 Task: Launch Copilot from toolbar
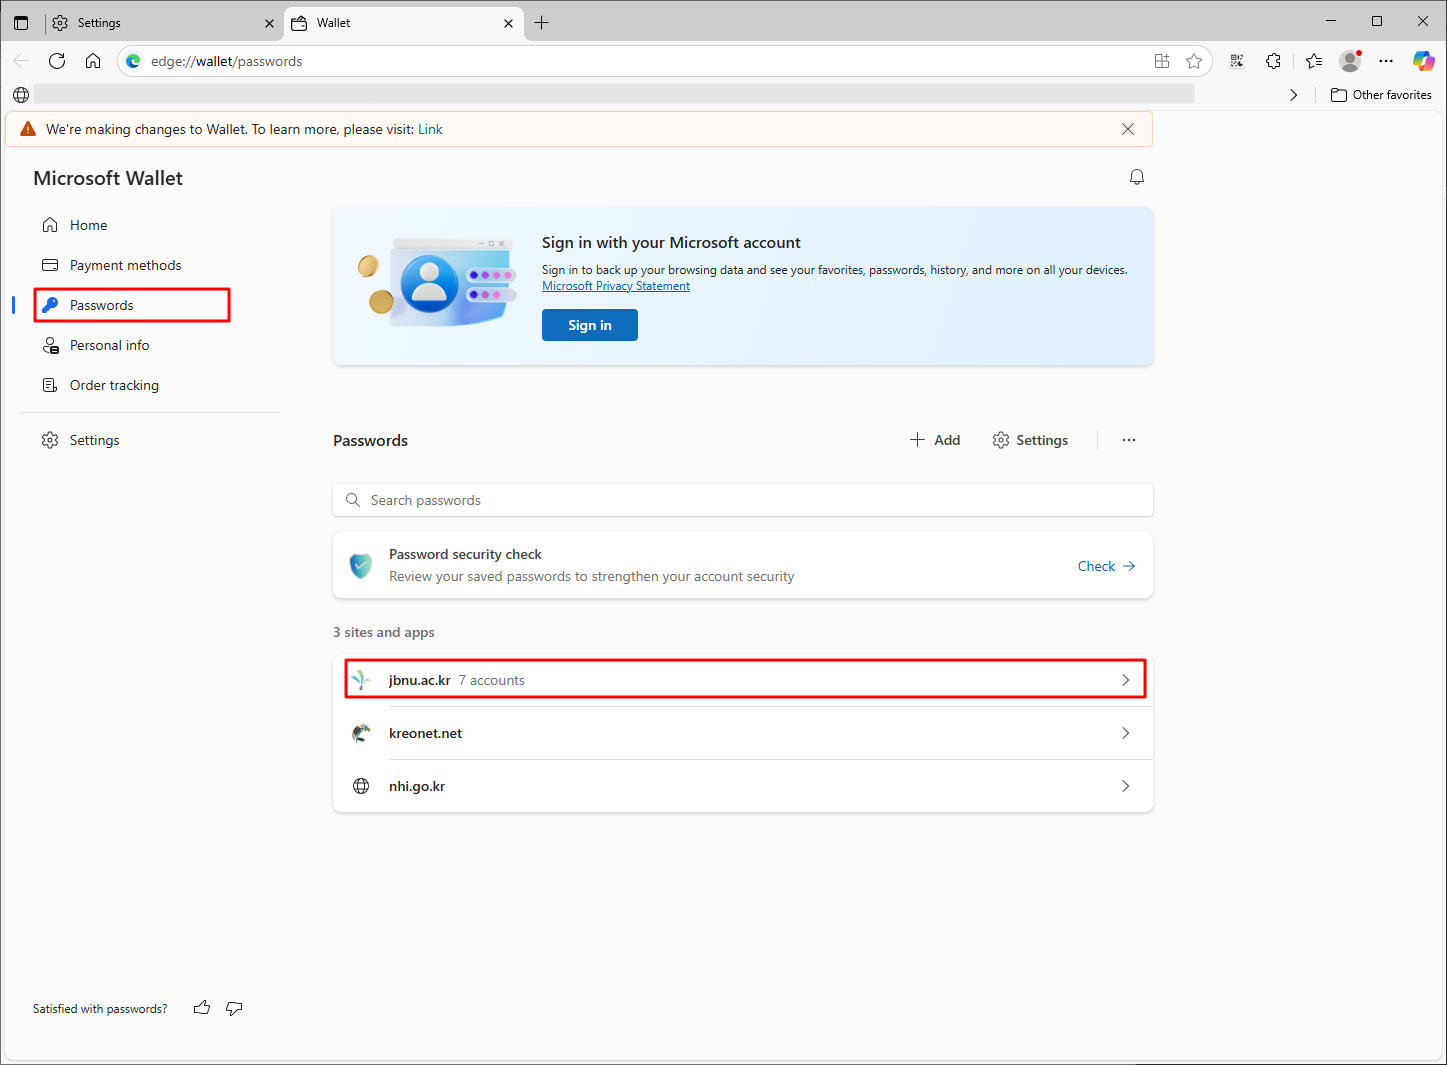pyautogui.click(x=1423, y=61)
